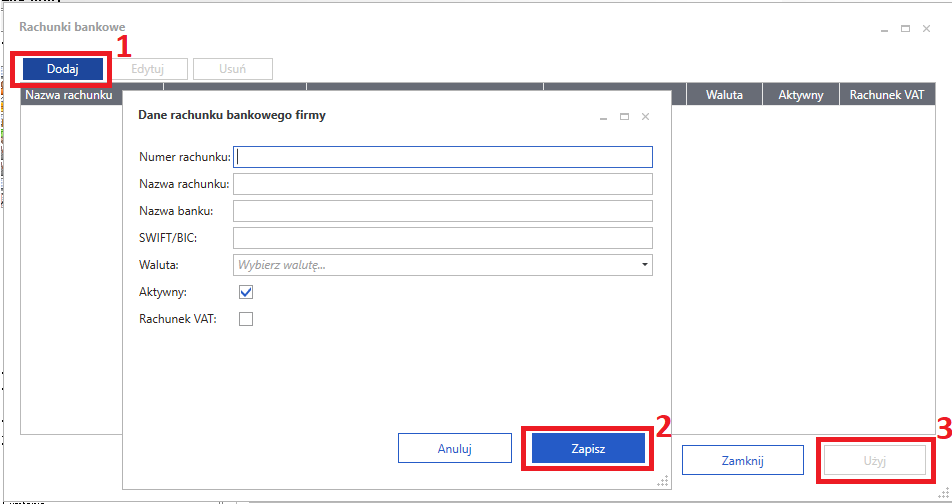Click into the Nazwa rachunku text field
The image size is (952, 504).
[x=443, y=184]
